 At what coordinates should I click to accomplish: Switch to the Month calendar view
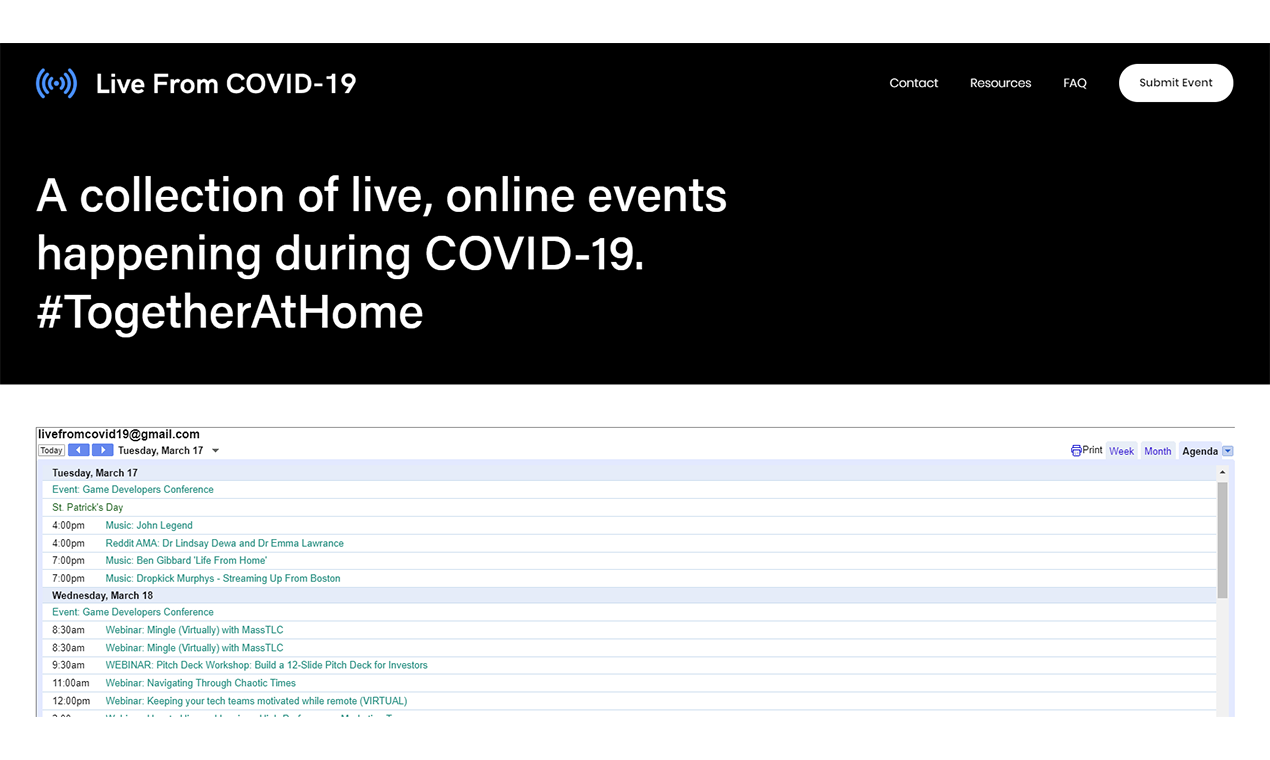point(1157,450)
